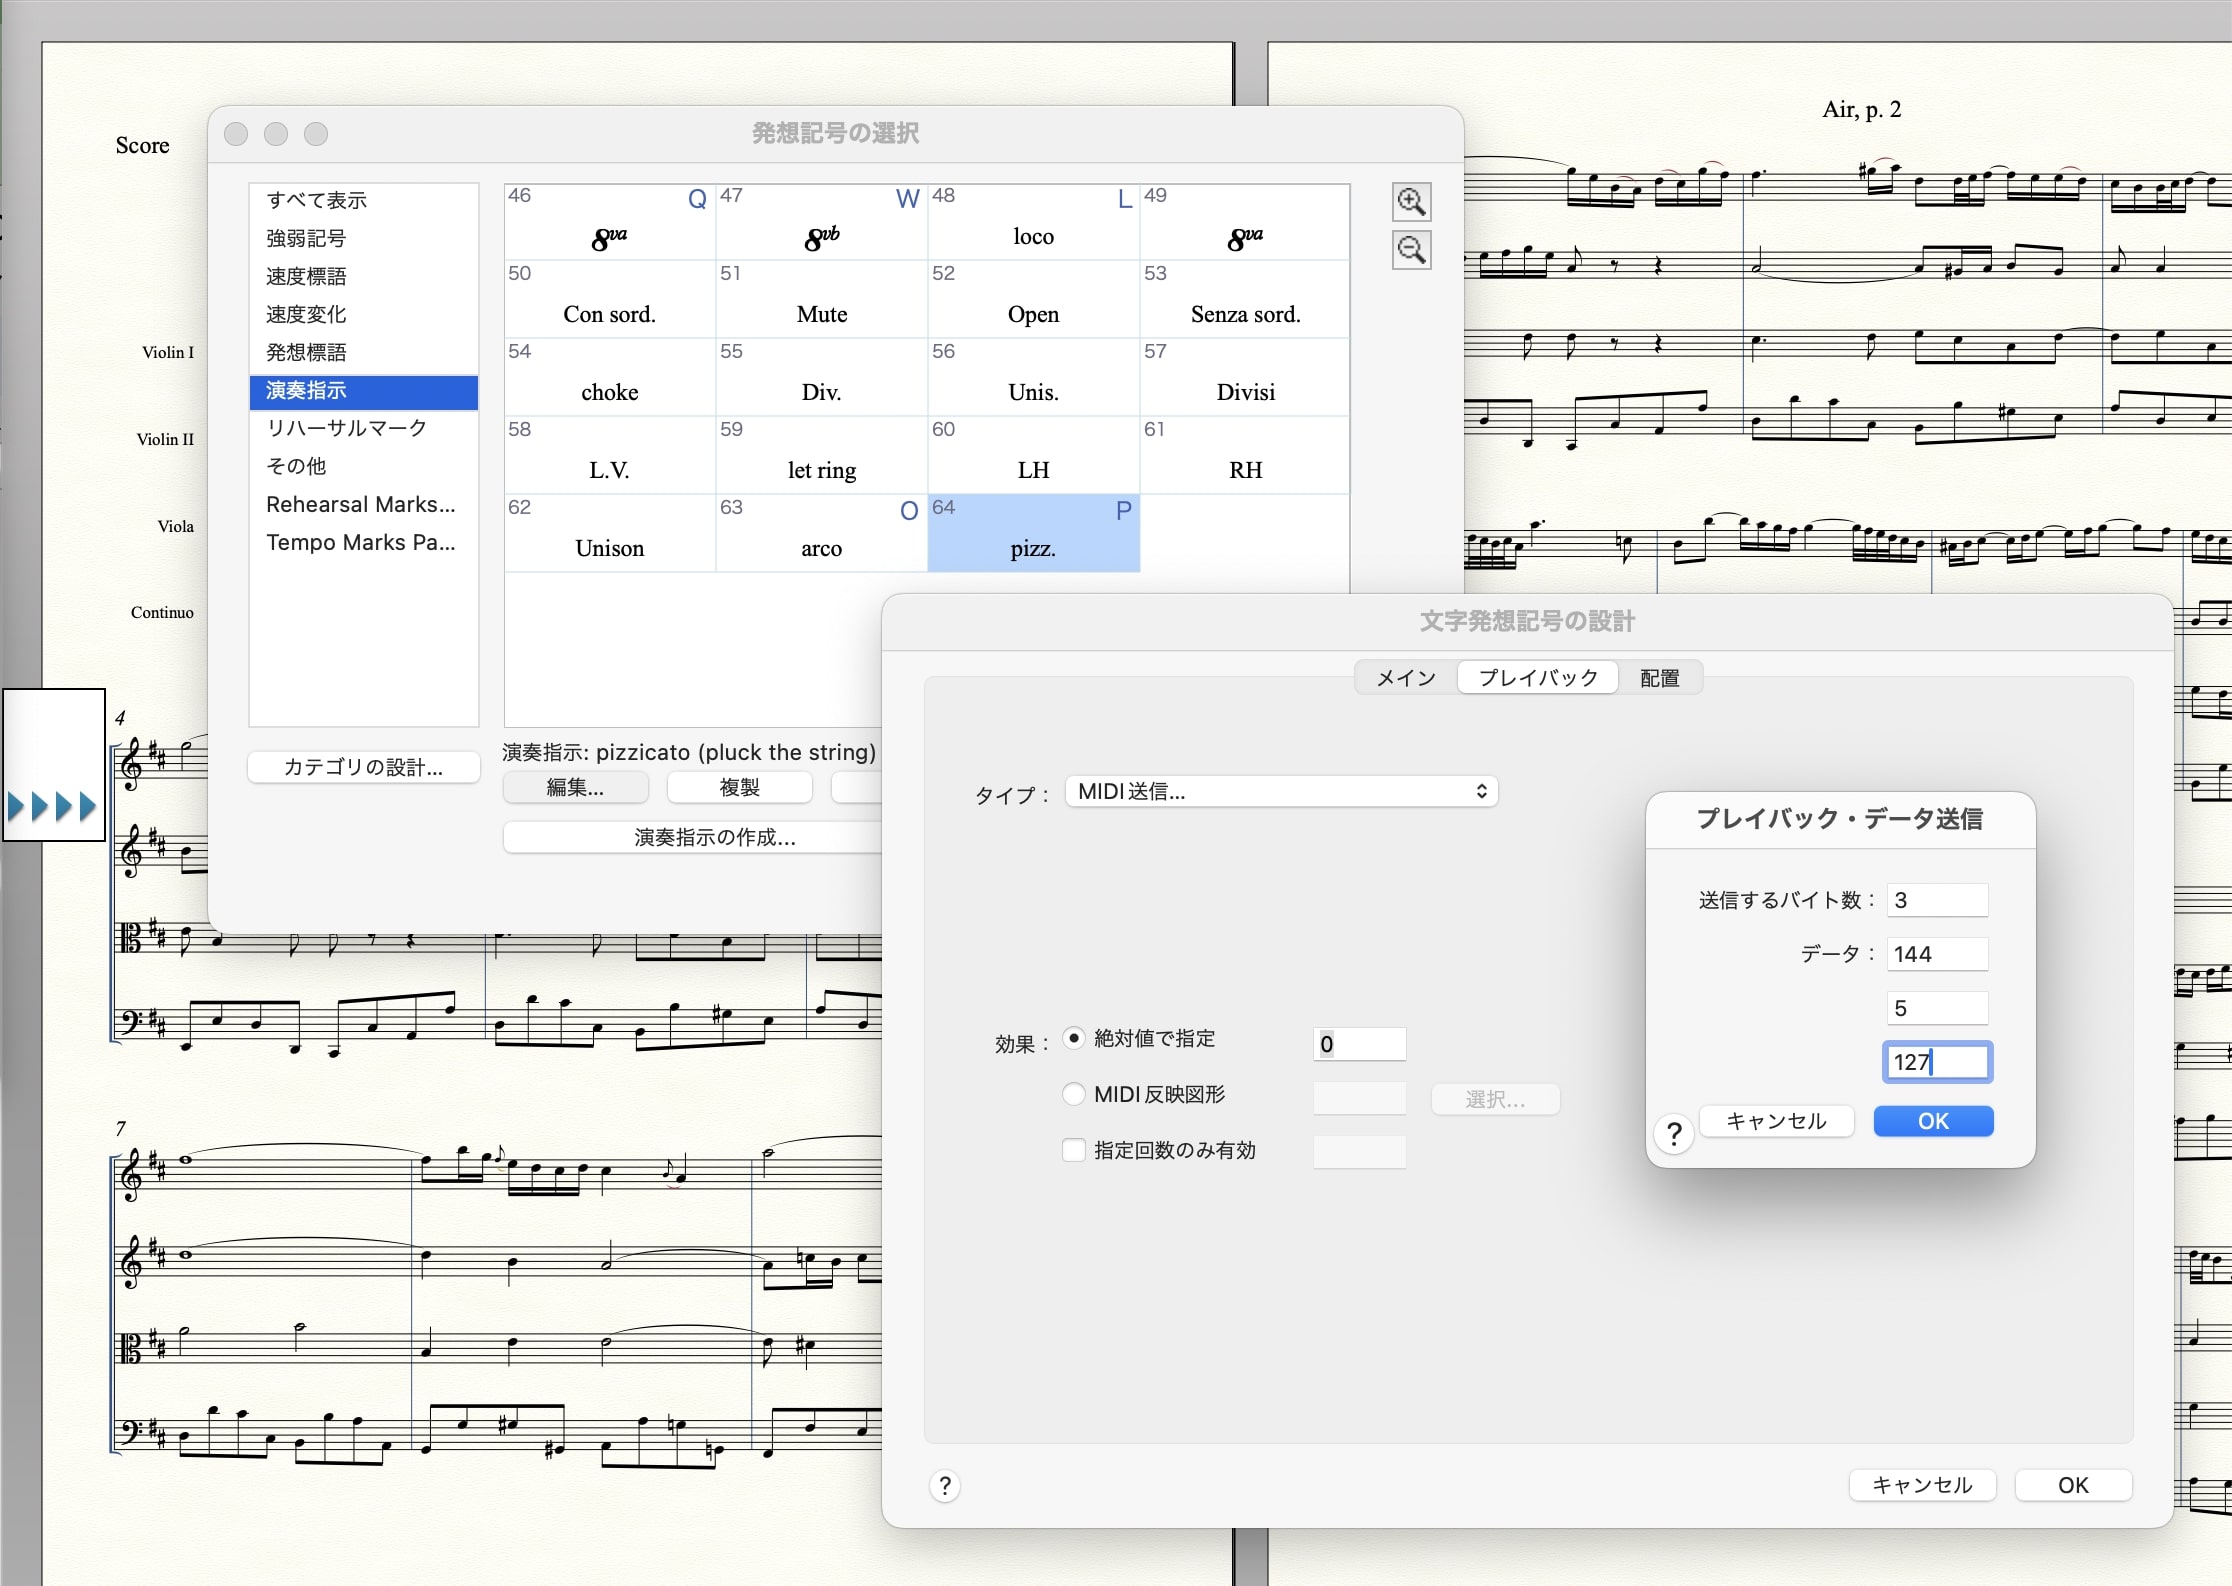Click the zoom out magnifier icon
The height and width of the screenshot is (1586, 2232).
tap(1411, 250)
